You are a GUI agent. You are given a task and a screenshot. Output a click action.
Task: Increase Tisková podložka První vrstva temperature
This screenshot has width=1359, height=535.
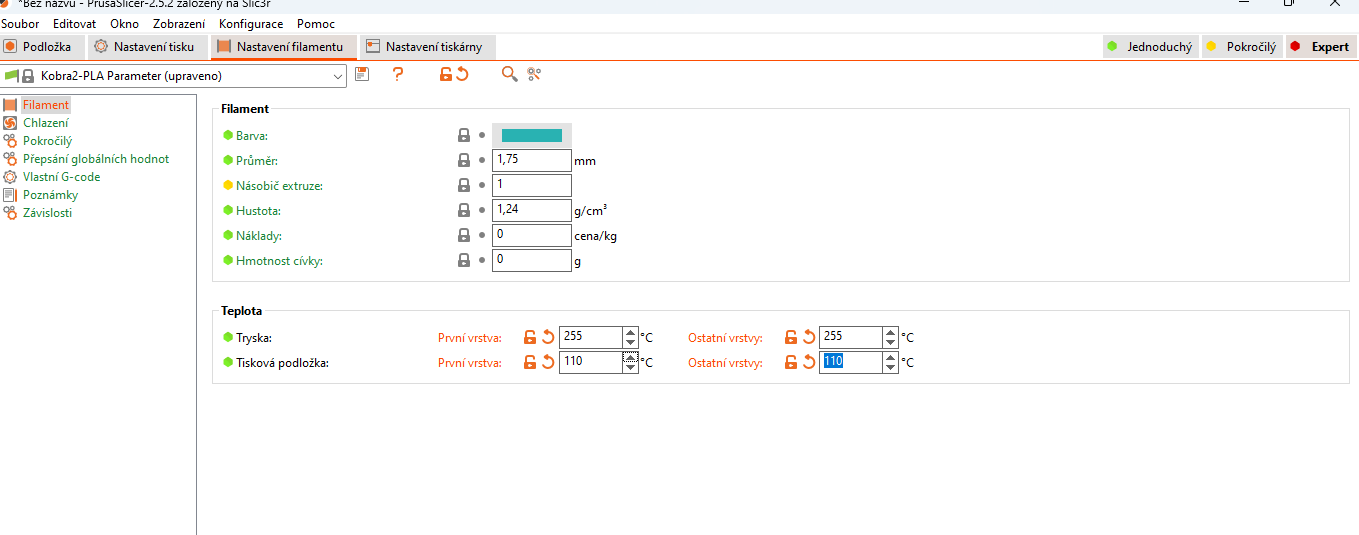[630, 357]
